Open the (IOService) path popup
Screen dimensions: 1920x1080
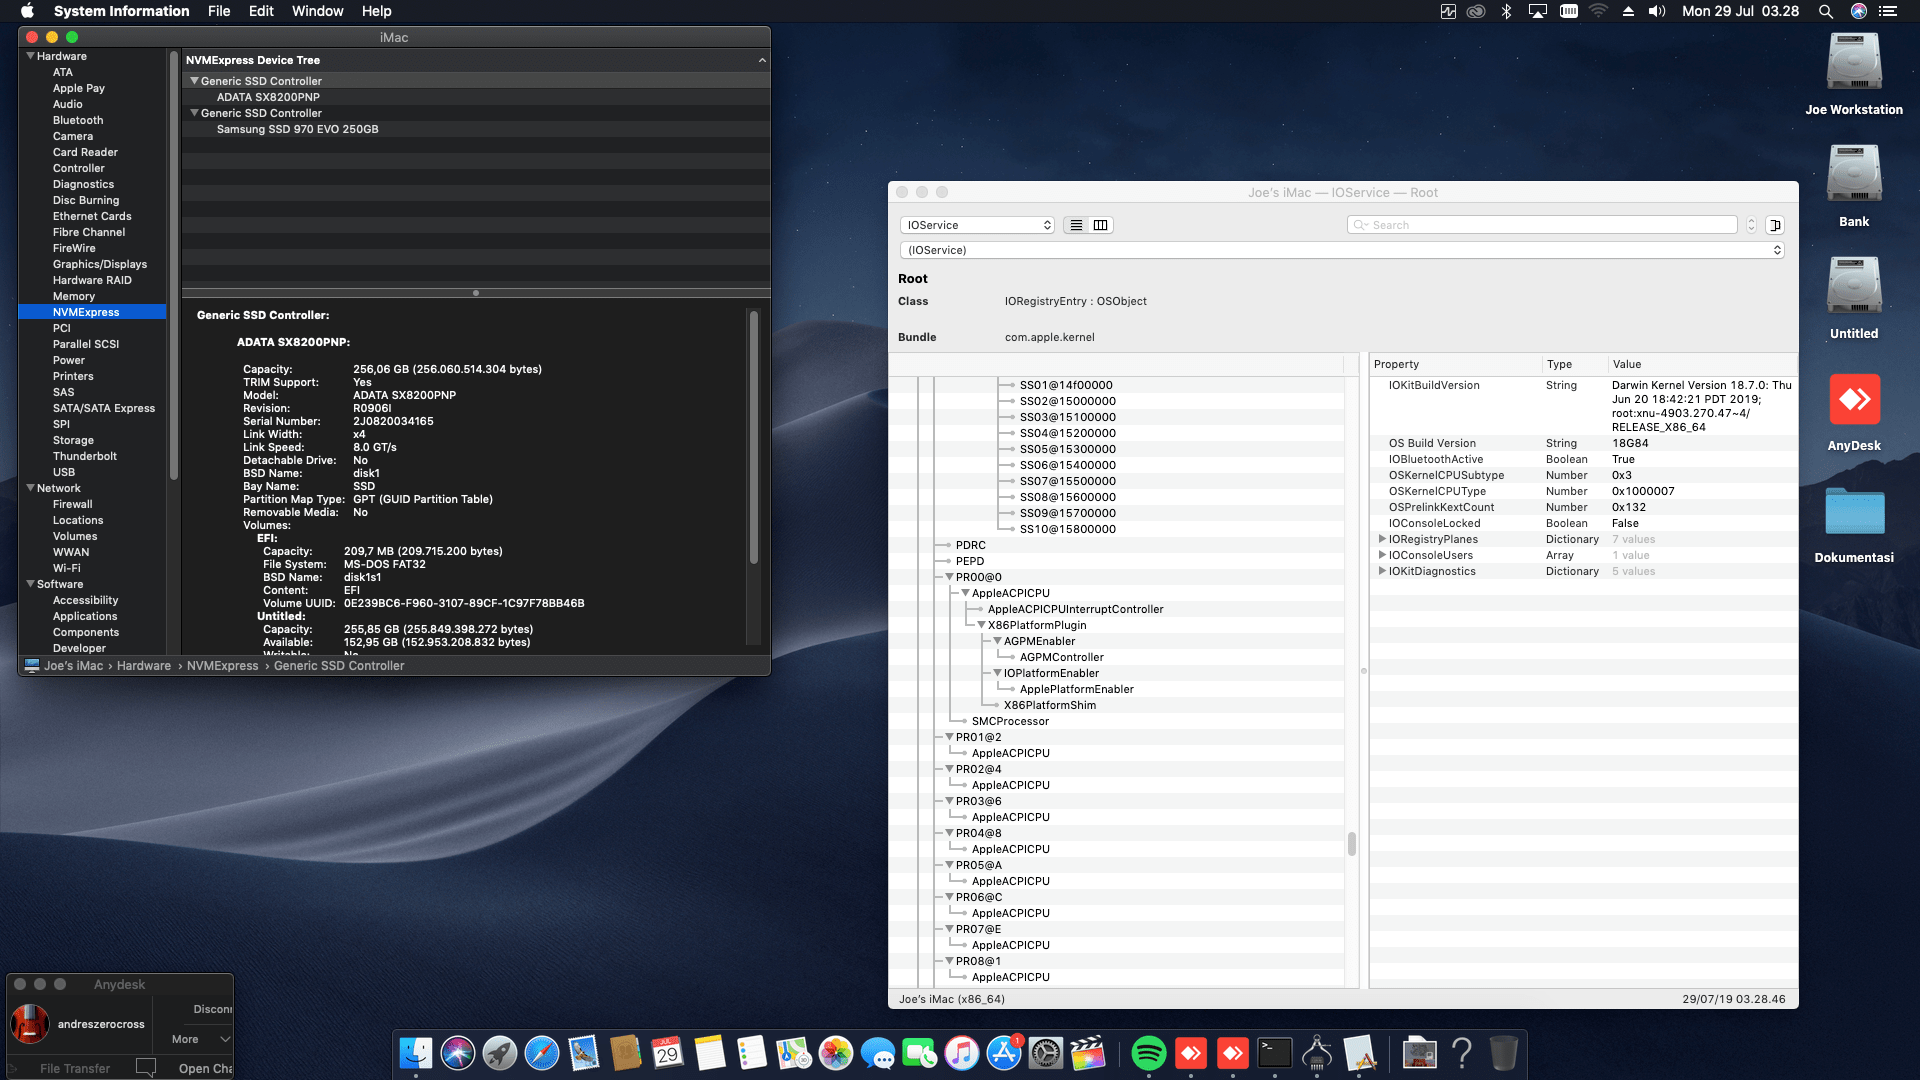click(1343, 250)
